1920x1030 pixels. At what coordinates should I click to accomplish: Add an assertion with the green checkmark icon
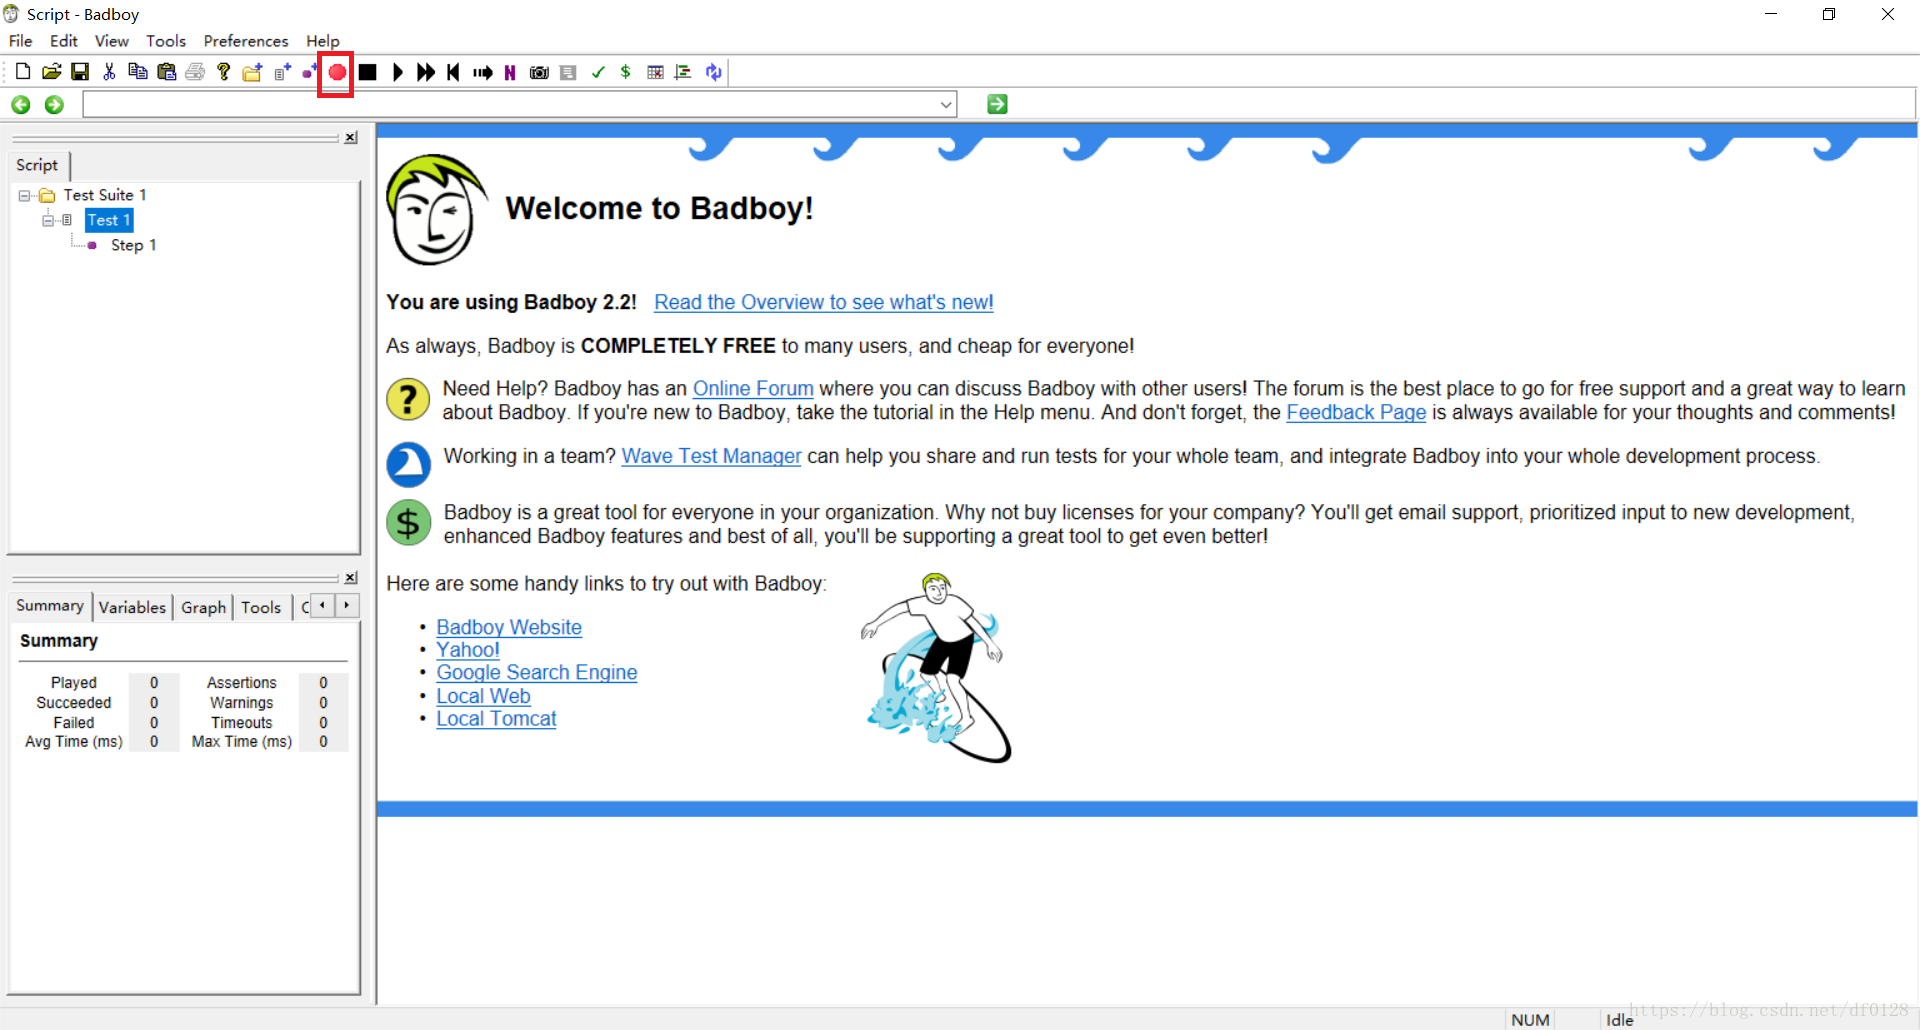(598, 72)
